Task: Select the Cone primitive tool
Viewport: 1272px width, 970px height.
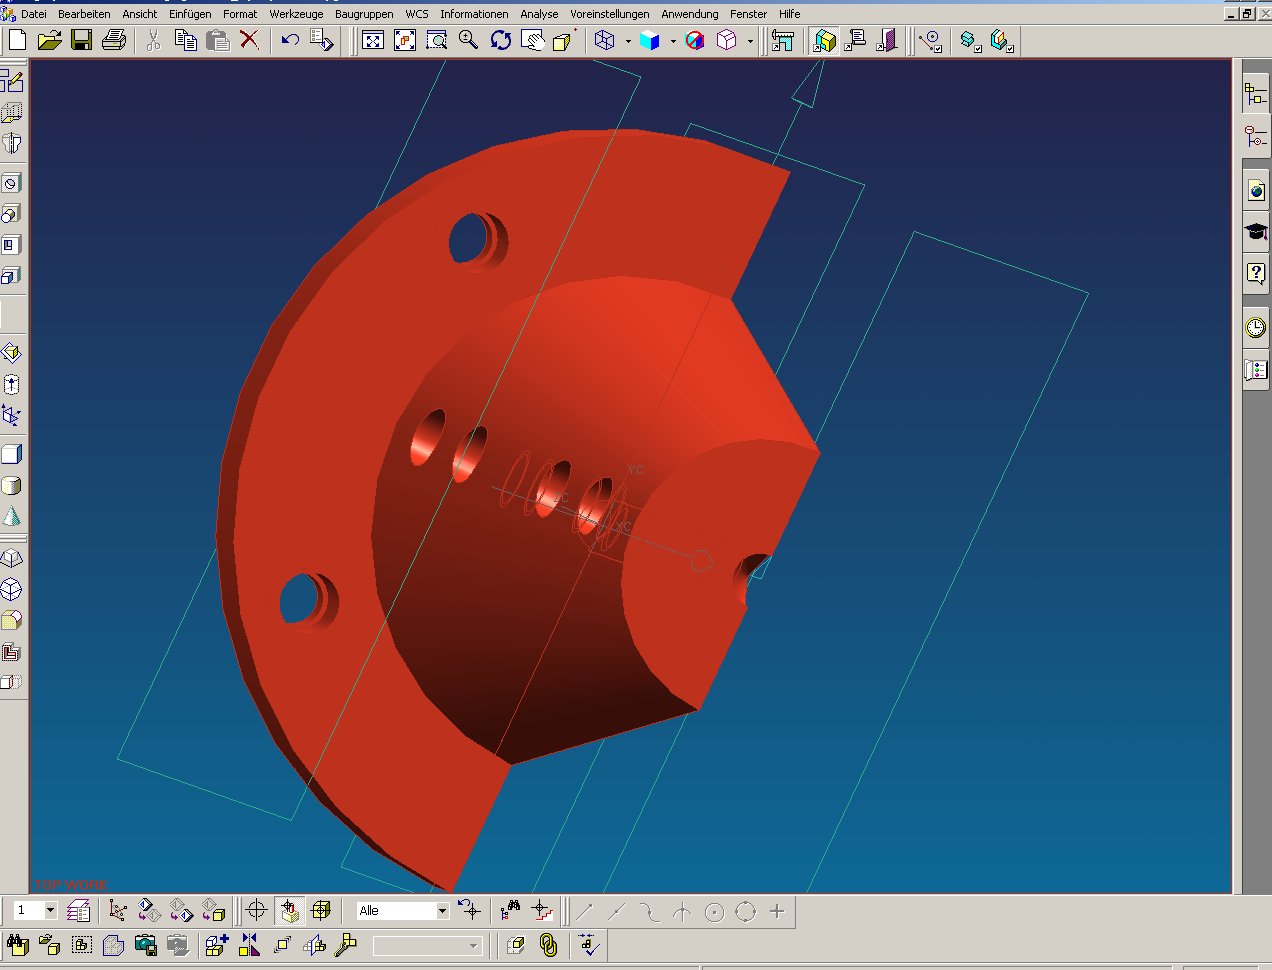Action: [x=12, y=517]
